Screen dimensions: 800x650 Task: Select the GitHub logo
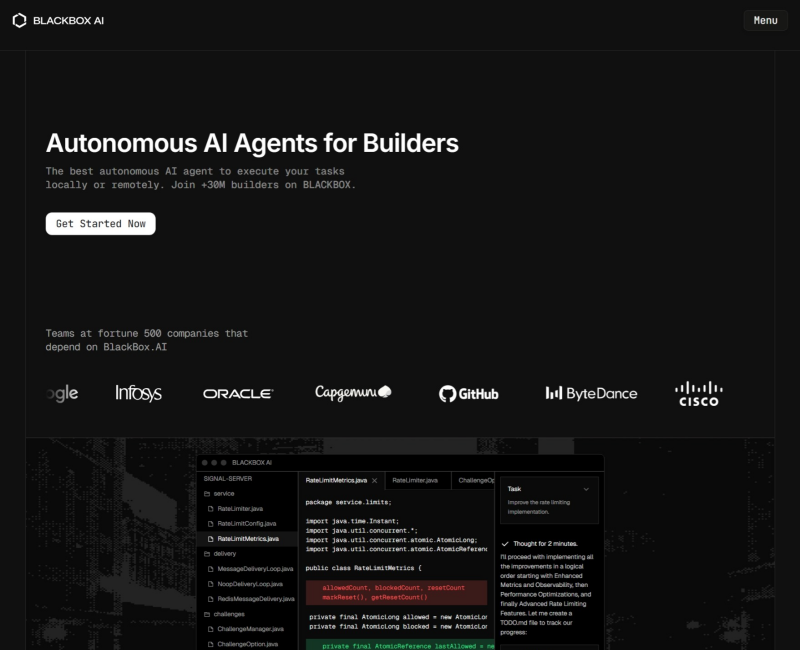(x=469, y=393)
